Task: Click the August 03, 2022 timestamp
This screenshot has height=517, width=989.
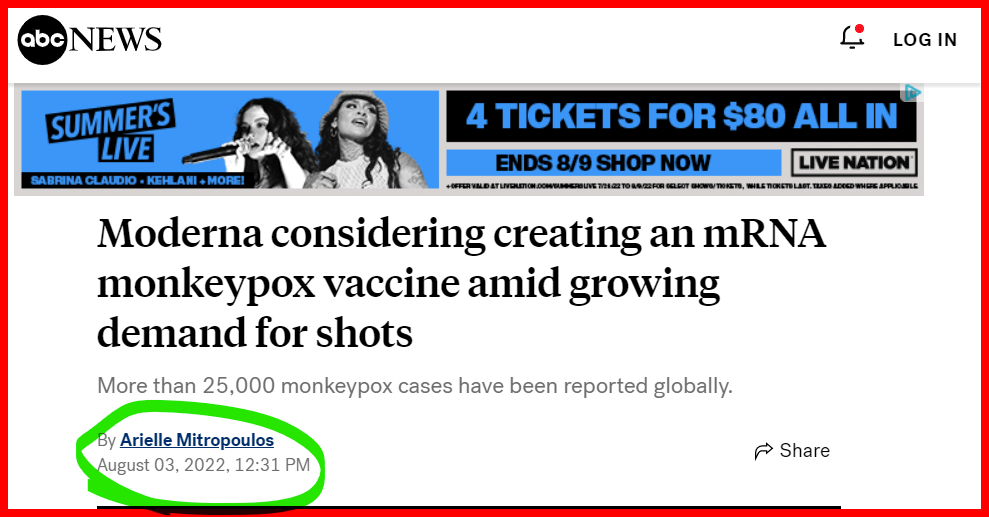Action: tap(204, 465)
